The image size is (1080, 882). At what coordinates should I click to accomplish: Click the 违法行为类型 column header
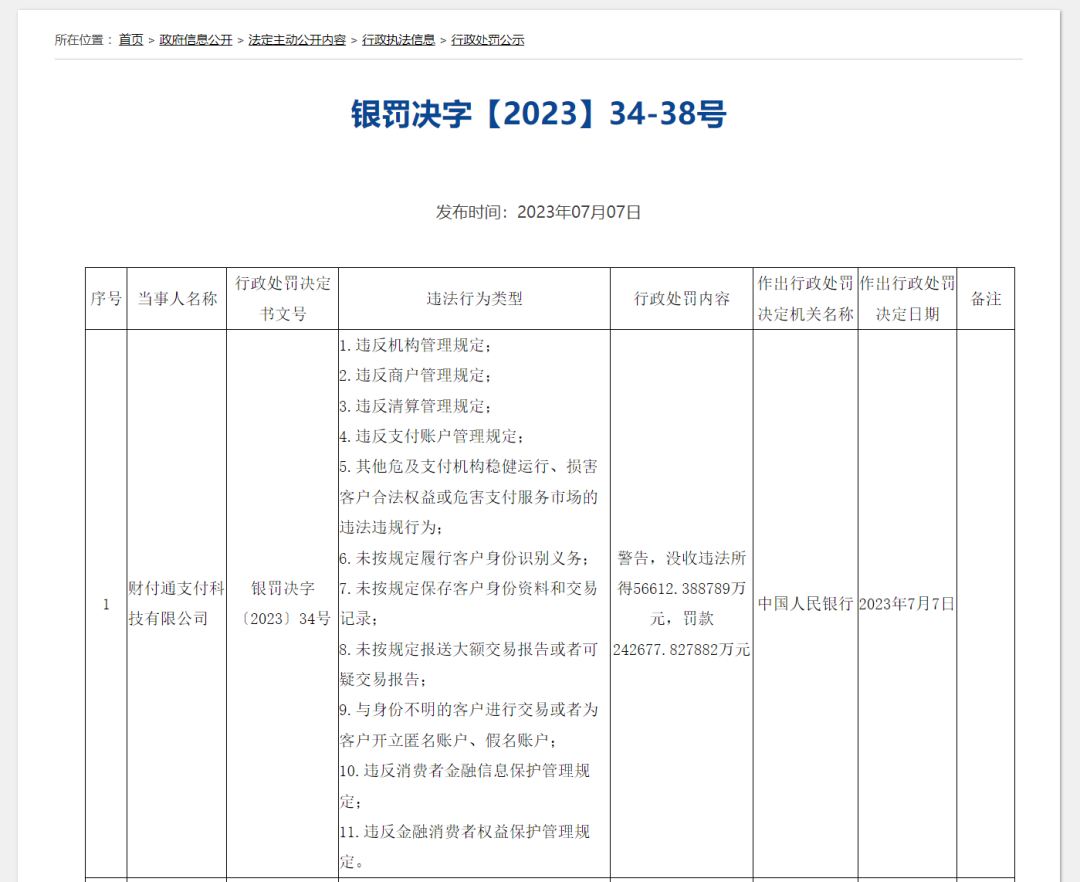(x=475, y=299)
